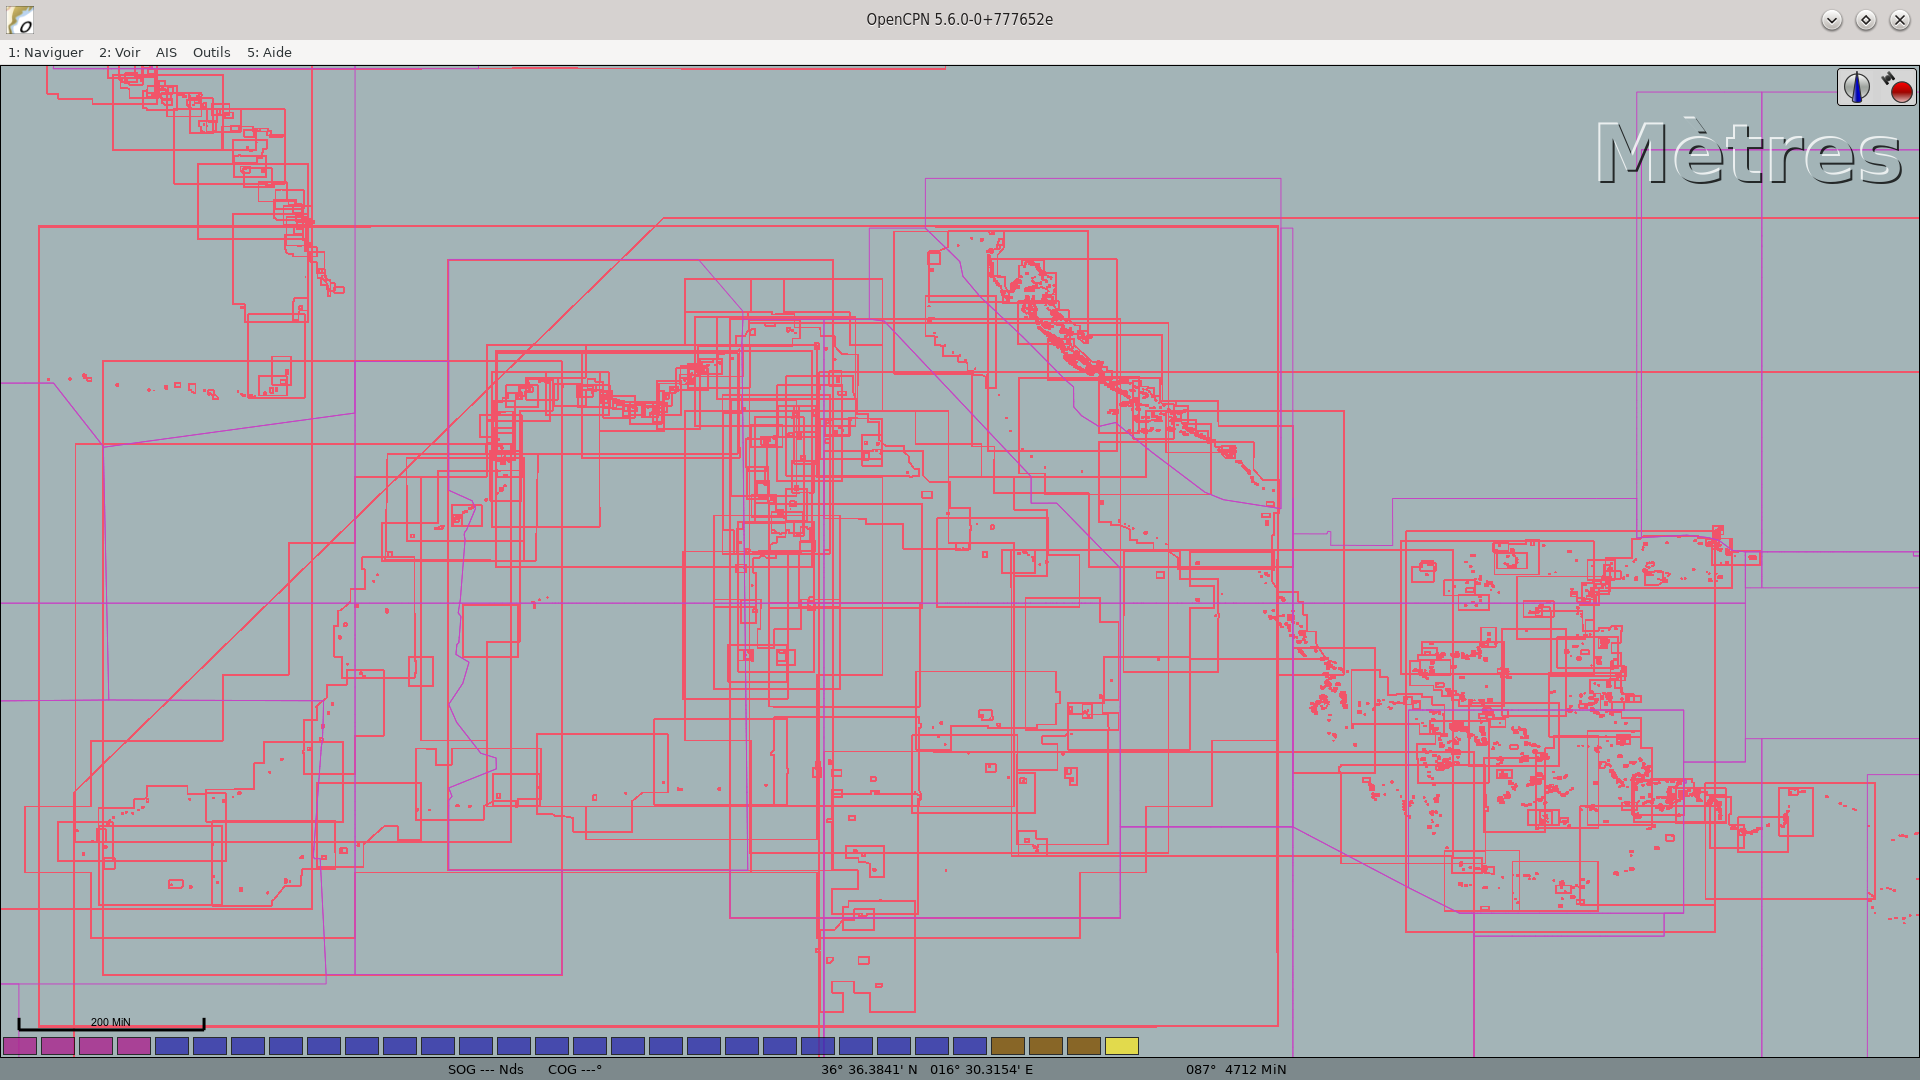Open the AIS menu
The image size is (1920, 1080).
click(166, 52)
